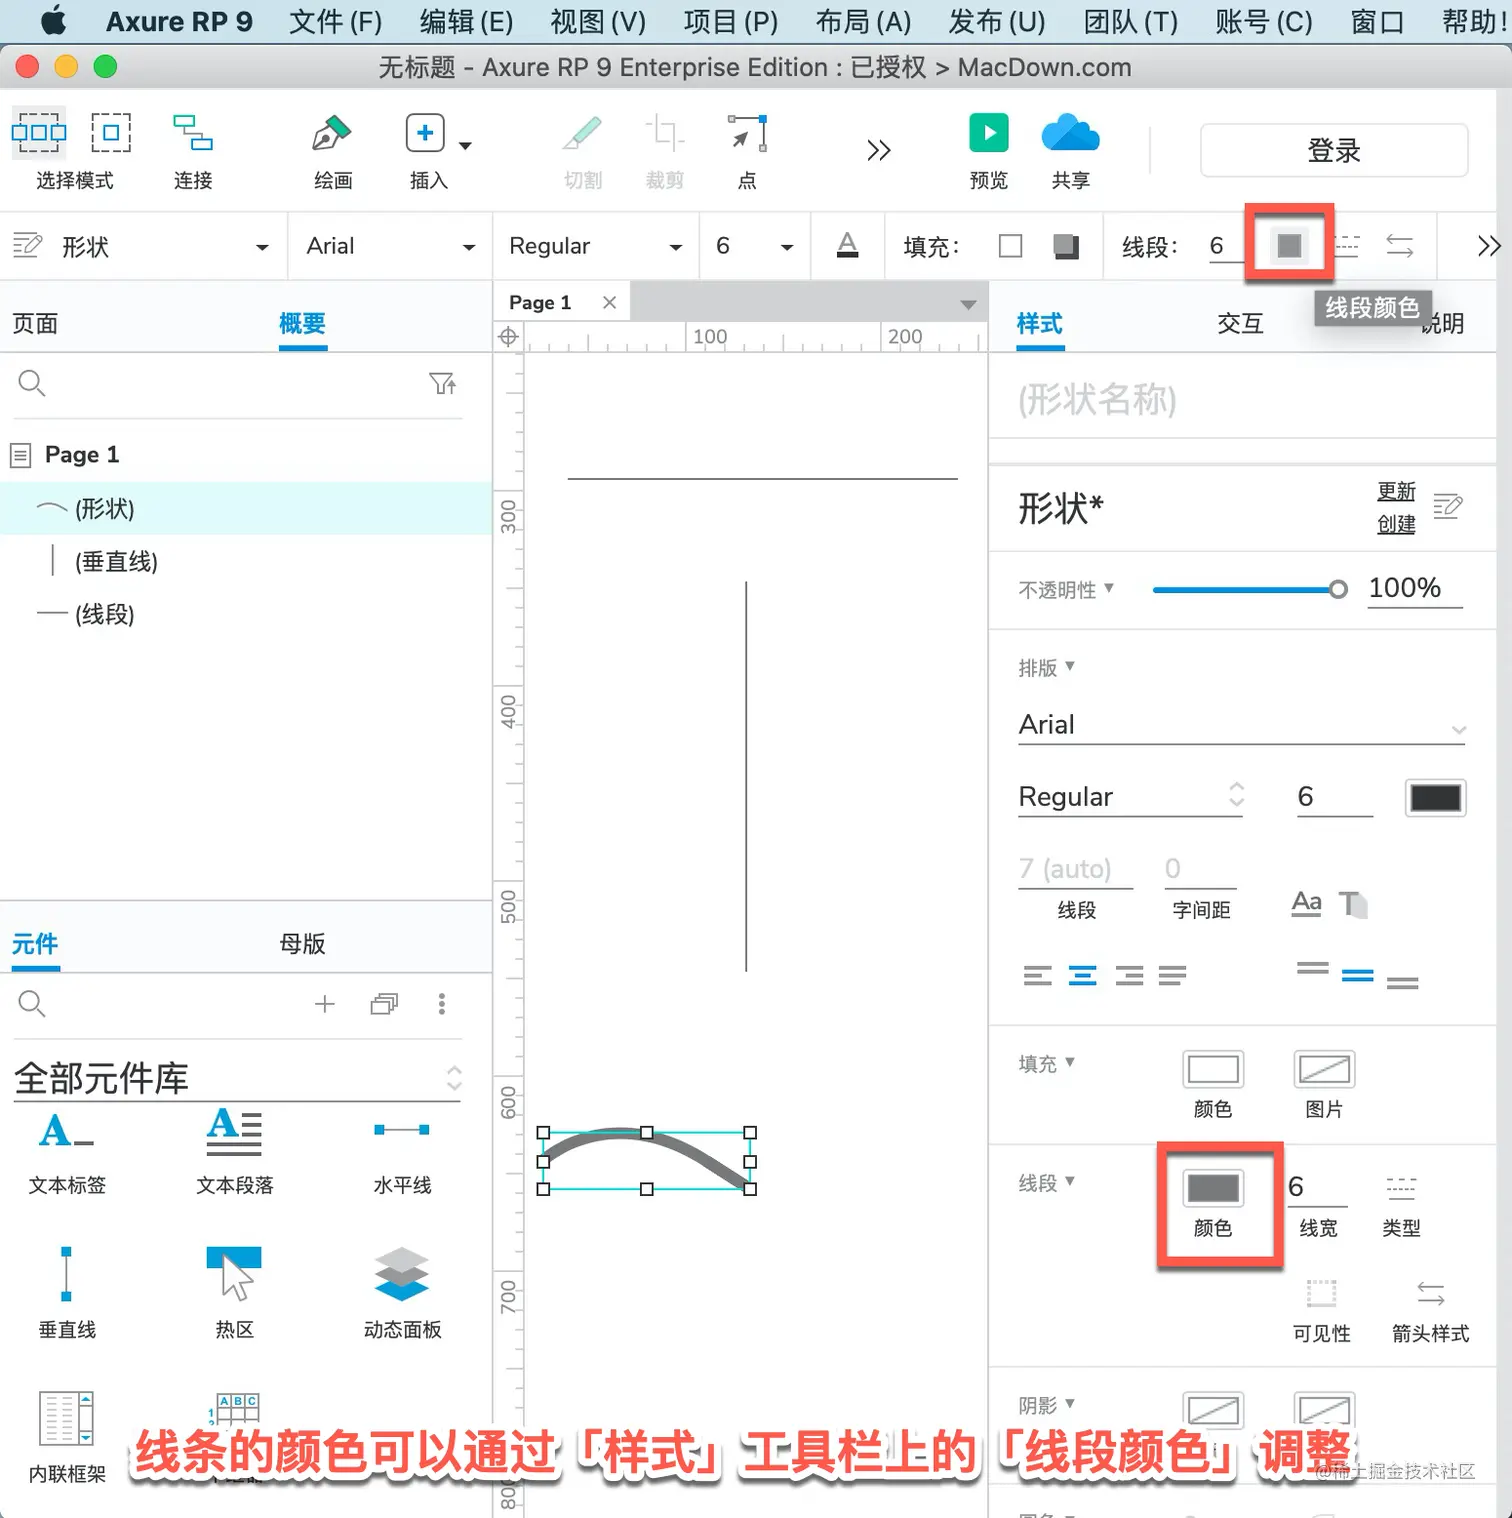Screen dimensions: 1512x1518
Task: Click the dark font color swatch in inspector
Action: (1435, 798)
